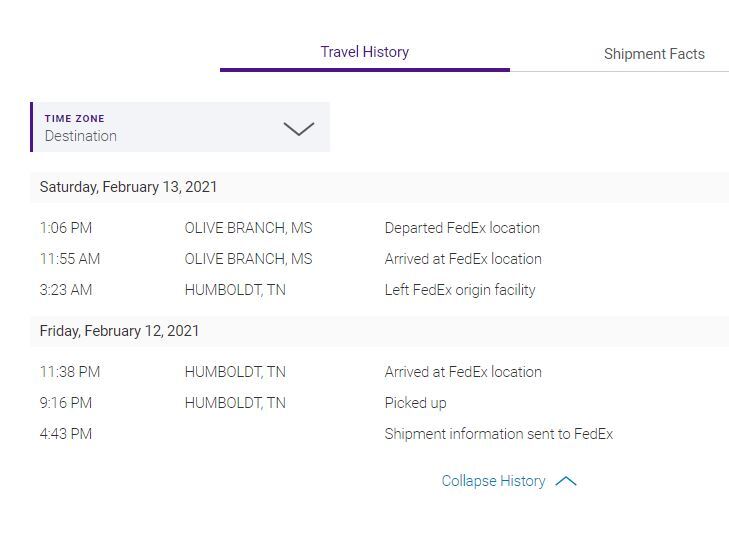Click the up chevron beside Collapse History
The height and width of the screenshot is (537, 729).
(x=566, y=481)
